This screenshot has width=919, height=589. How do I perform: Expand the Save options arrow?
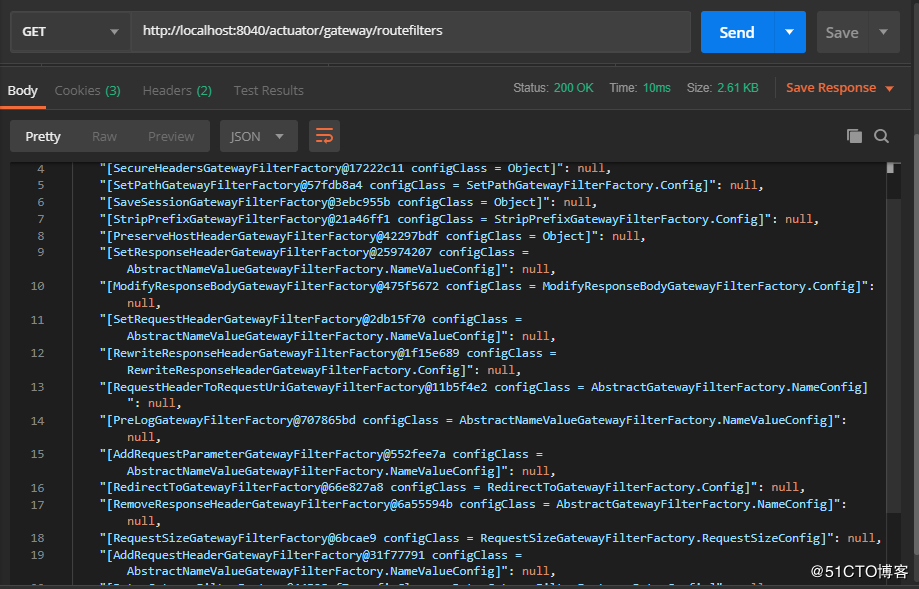coord(884,32)
